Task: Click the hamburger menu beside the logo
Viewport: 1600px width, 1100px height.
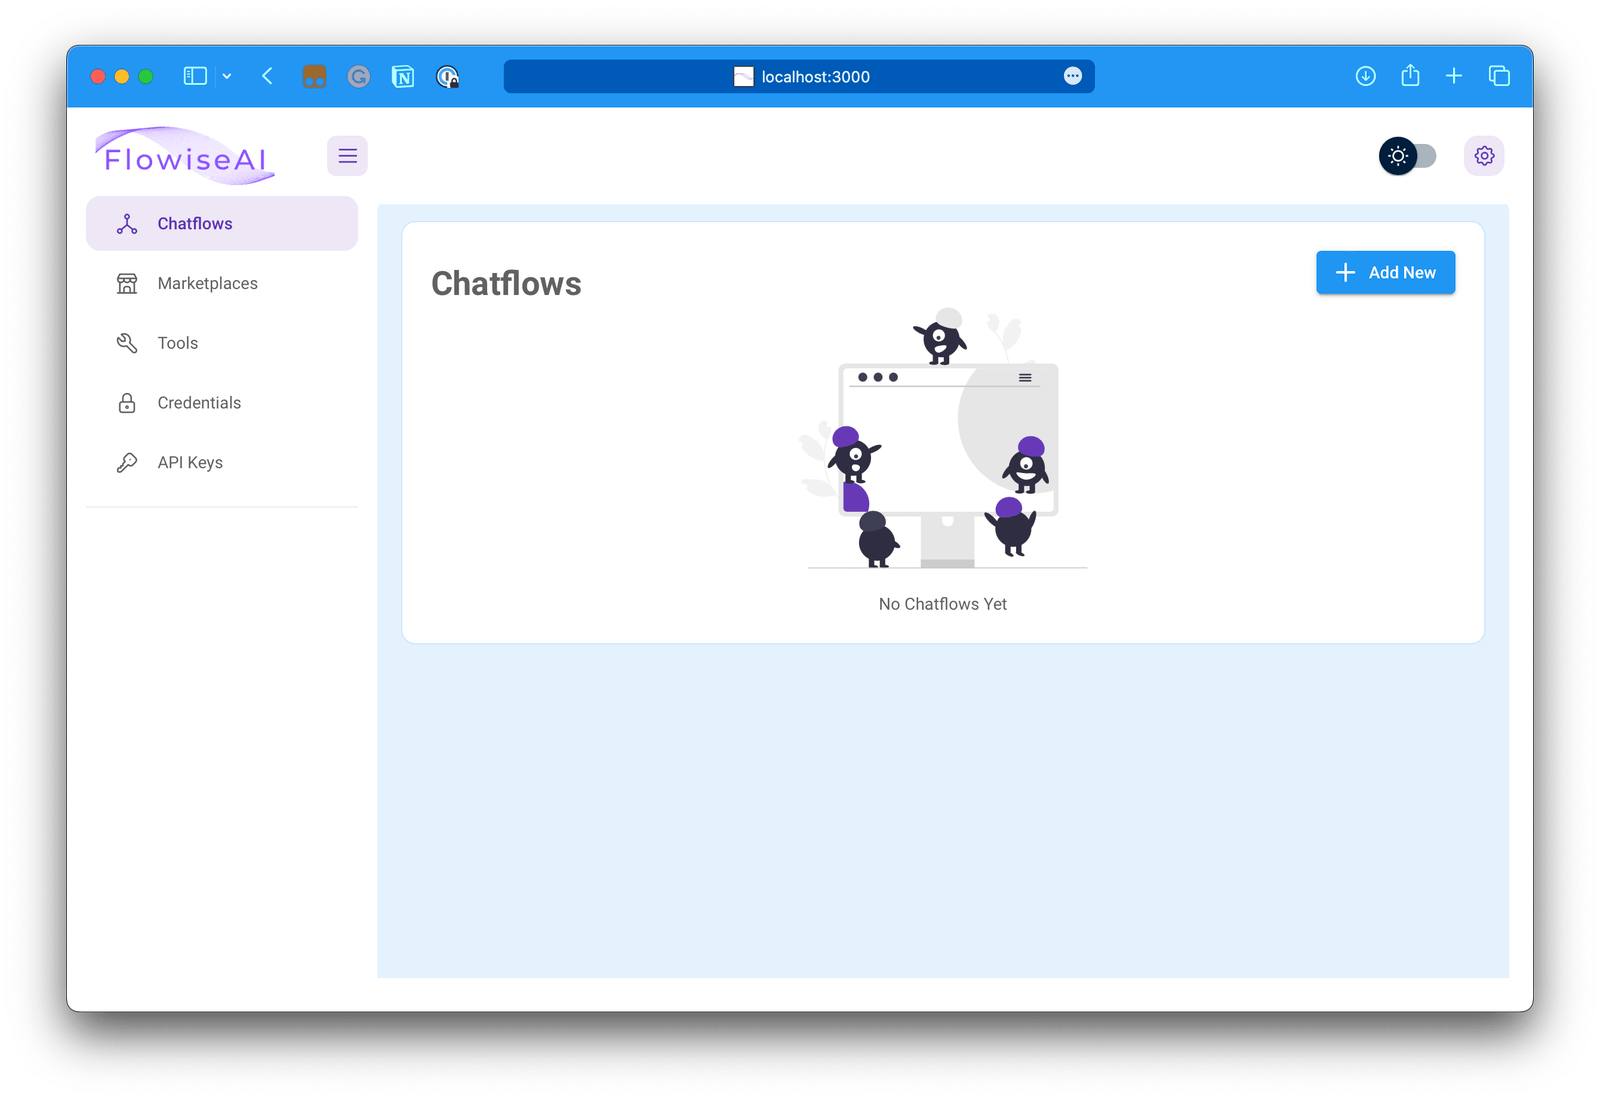Action: [347, 156]
